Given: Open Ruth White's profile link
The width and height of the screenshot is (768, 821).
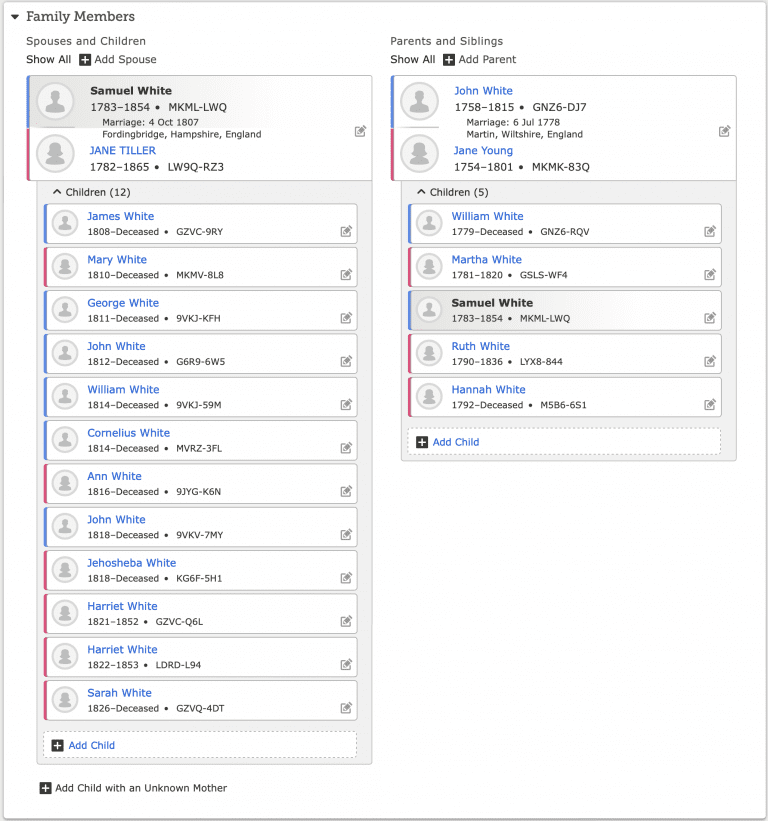Looking at the screenshot, I should 481,346.
